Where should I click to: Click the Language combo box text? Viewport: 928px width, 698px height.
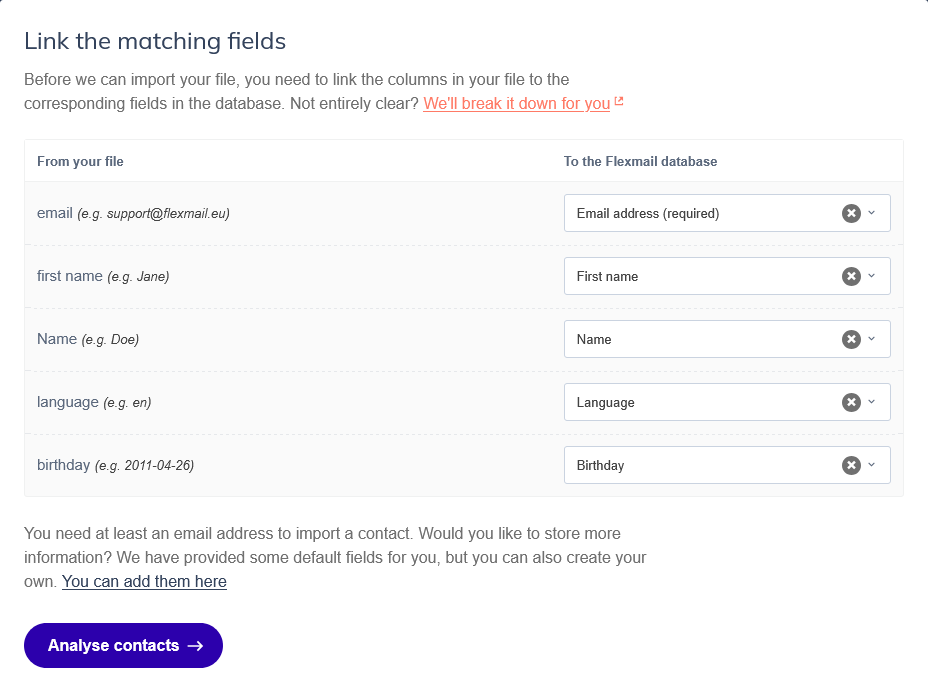coord(606,402)
